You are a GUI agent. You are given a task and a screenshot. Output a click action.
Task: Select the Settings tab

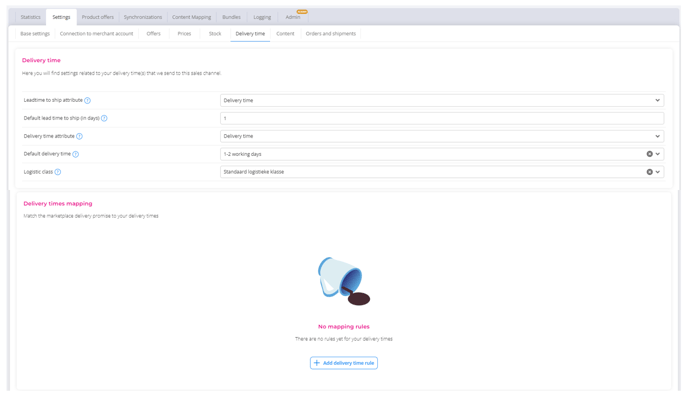(x=61, y=17)
